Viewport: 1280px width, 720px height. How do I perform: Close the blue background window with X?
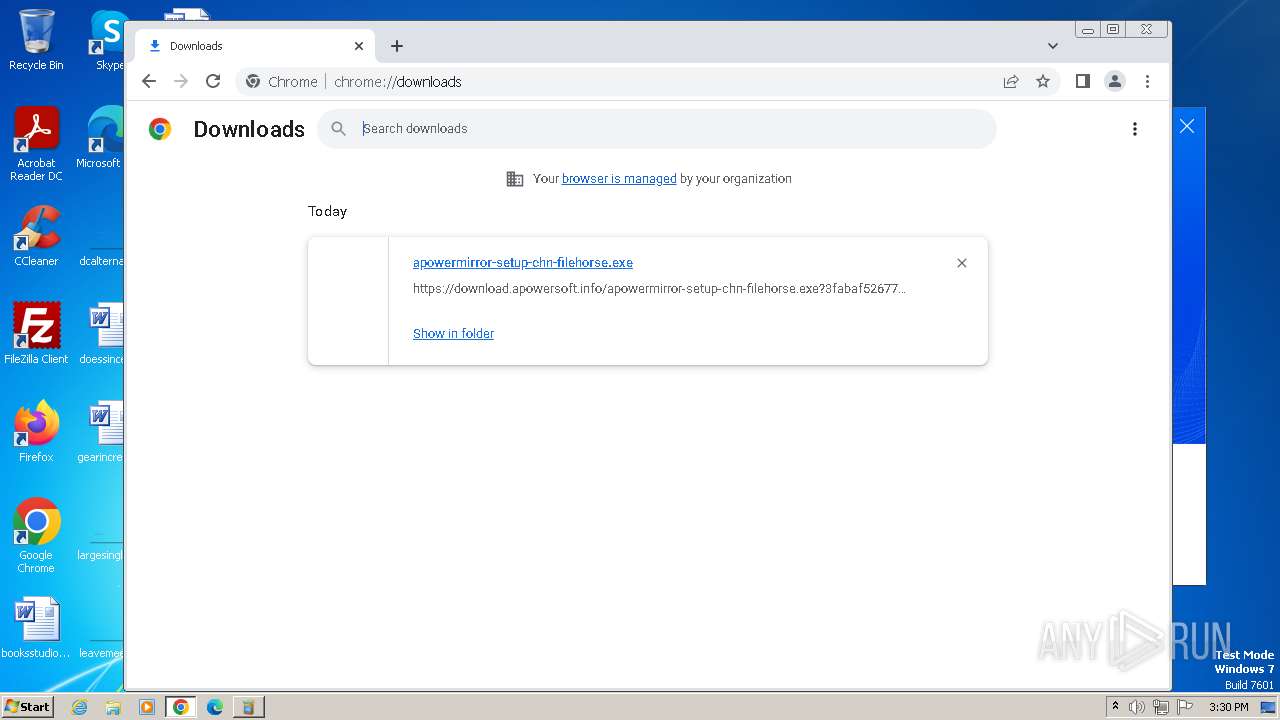coord(1187,126)
